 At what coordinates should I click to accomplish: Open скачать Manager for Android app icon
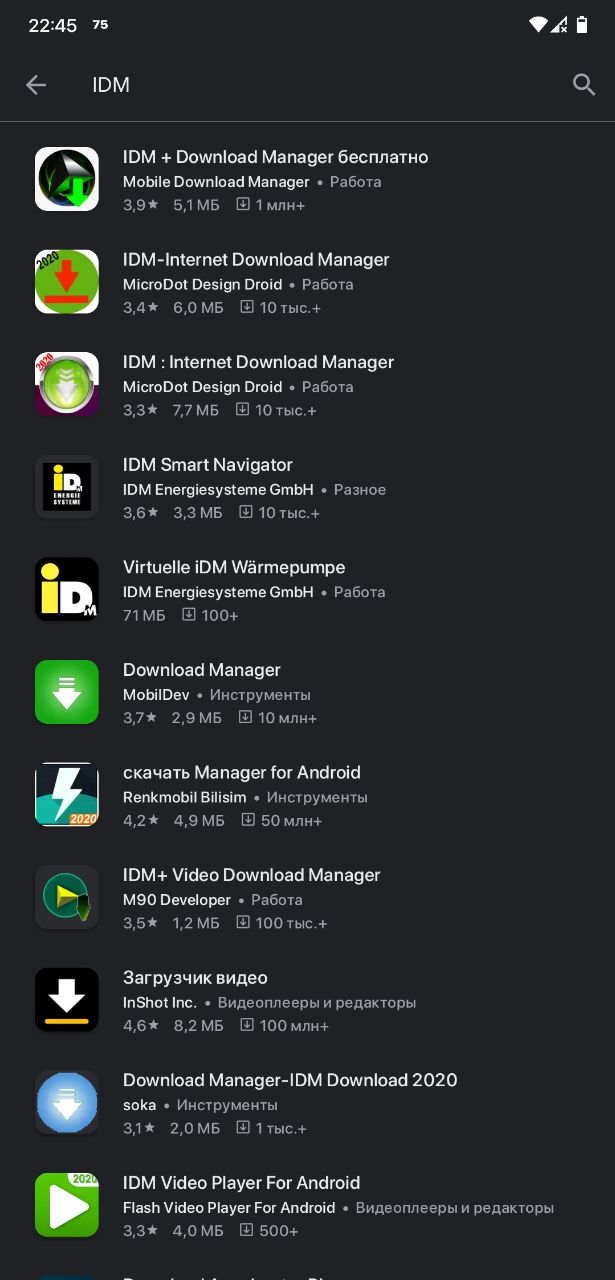pyautogui.click(x=67, y=794)
